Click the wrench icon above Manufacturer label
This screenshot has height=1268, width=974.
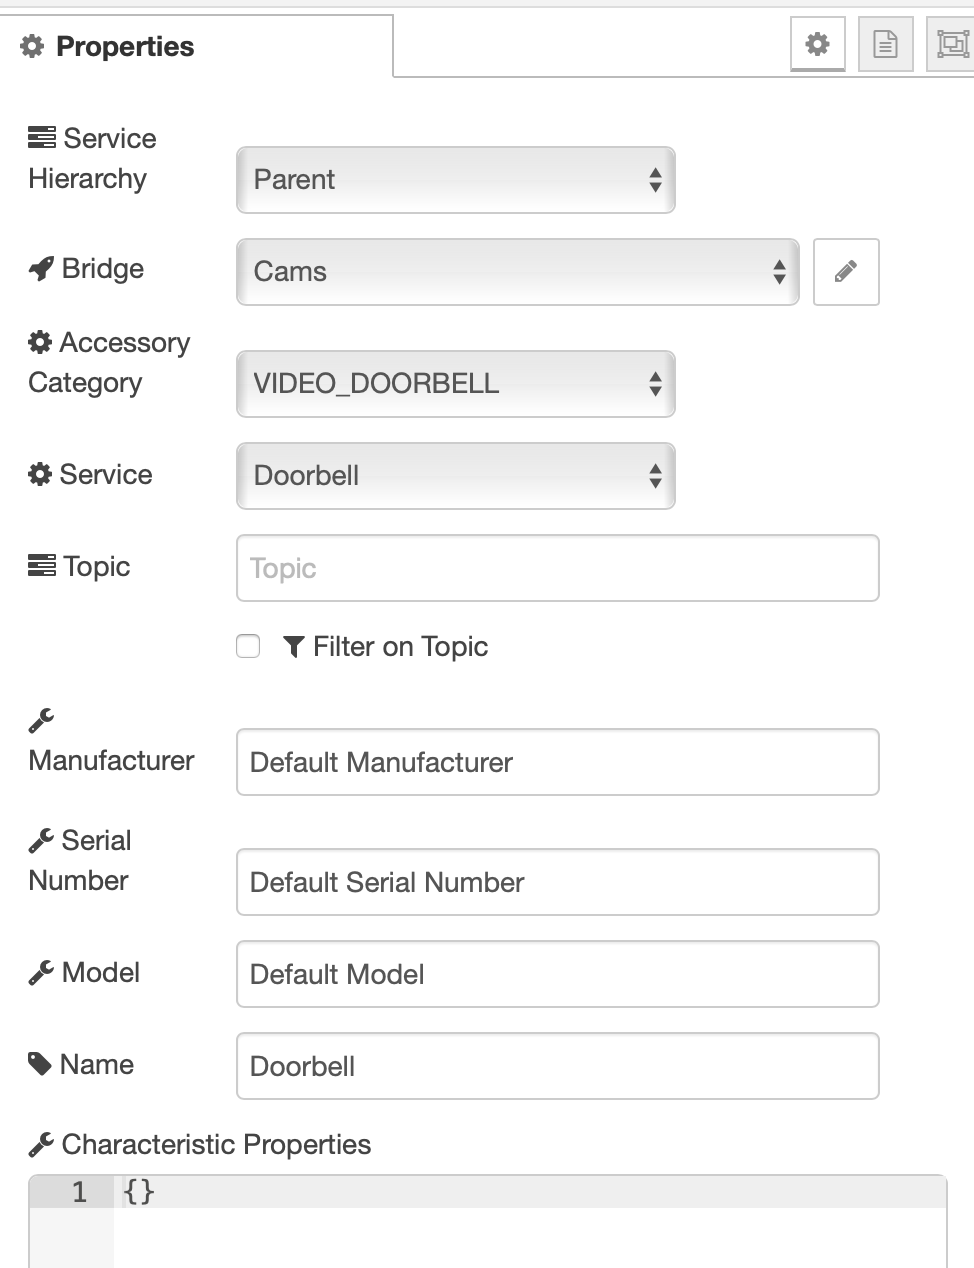pos(41,721)
